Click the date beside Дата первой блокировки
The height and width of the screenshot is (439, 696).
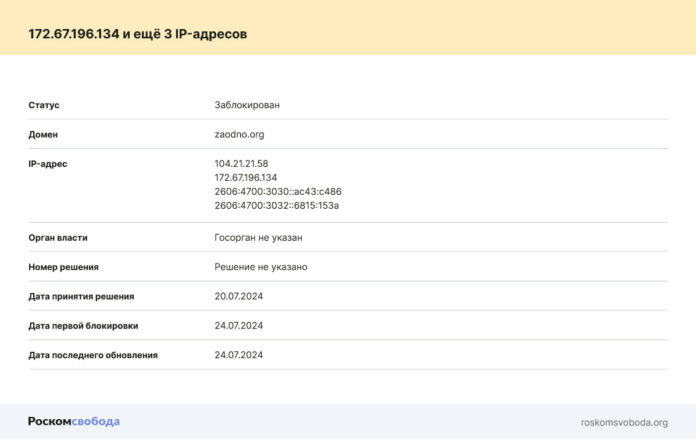(238, 325)
